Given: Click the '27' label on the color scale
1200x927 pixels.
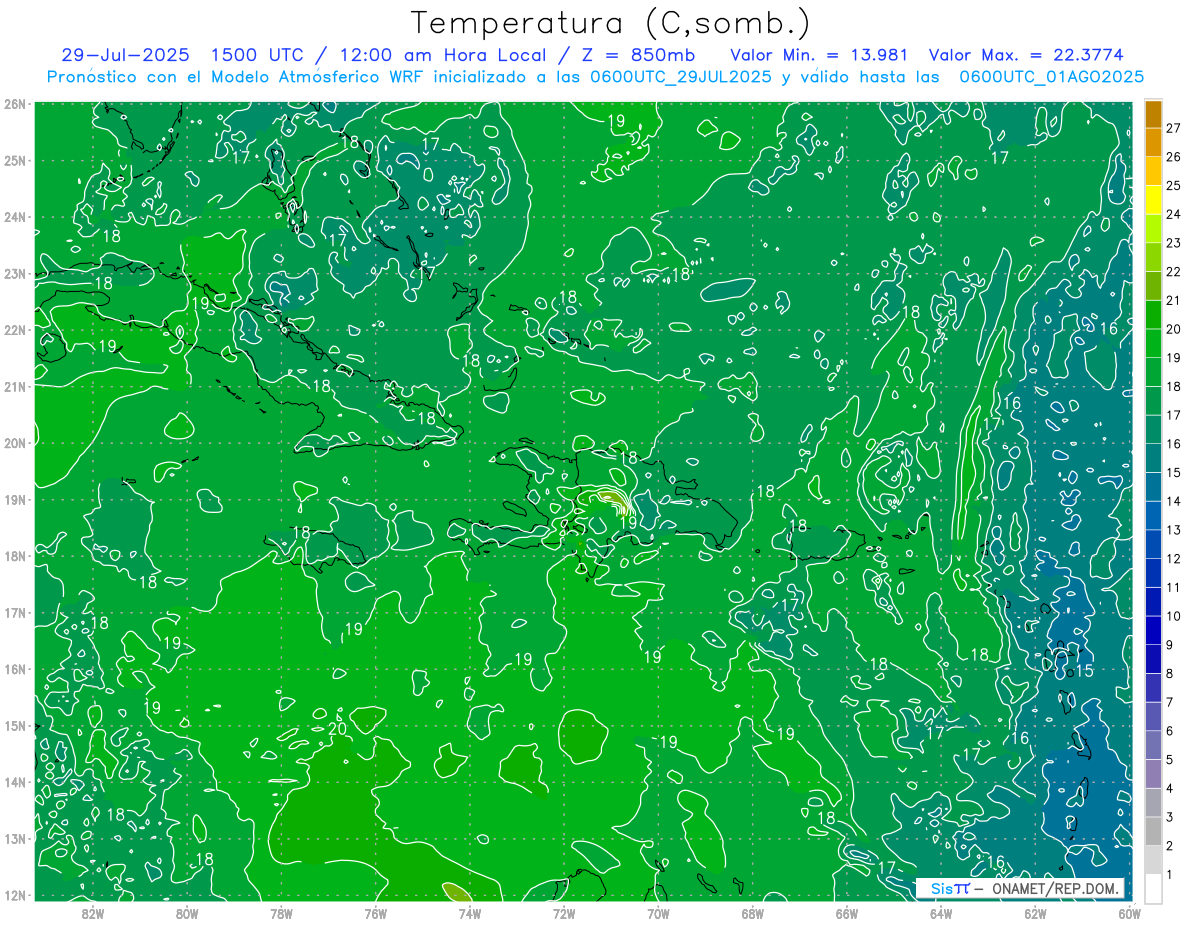Looking at the screenshot, I should click(1173, 128).
